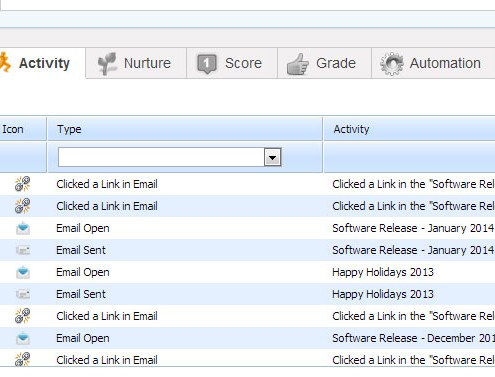Click link icon in bottom Clicked a Link row
Viewport: 495px width, 377px height.
[22, 359]
